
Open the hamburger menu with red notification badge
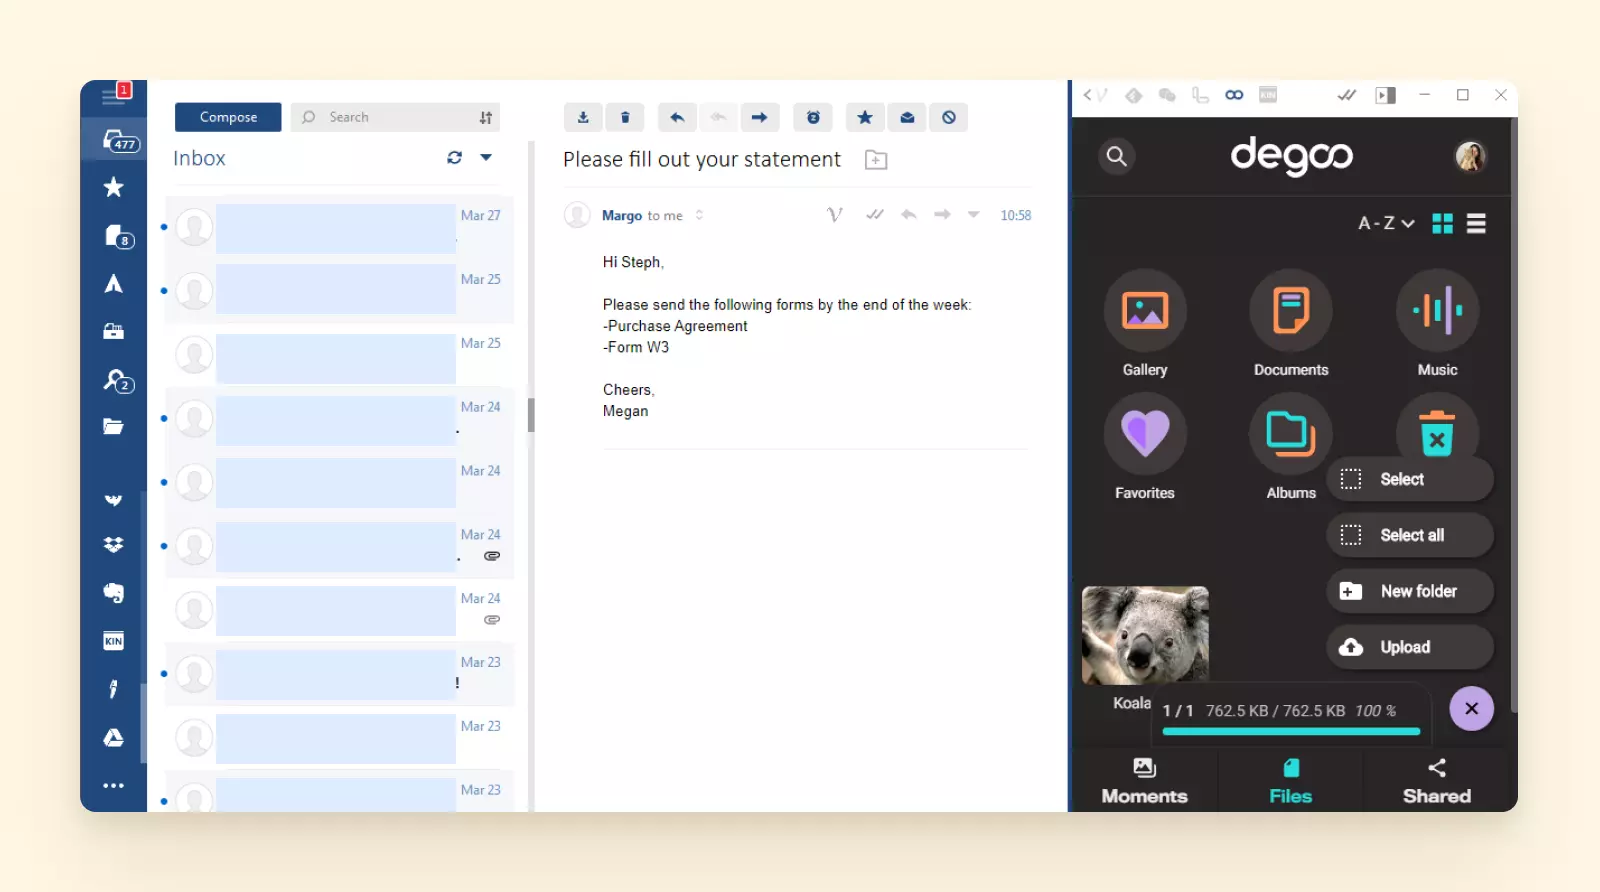[114, 97]
